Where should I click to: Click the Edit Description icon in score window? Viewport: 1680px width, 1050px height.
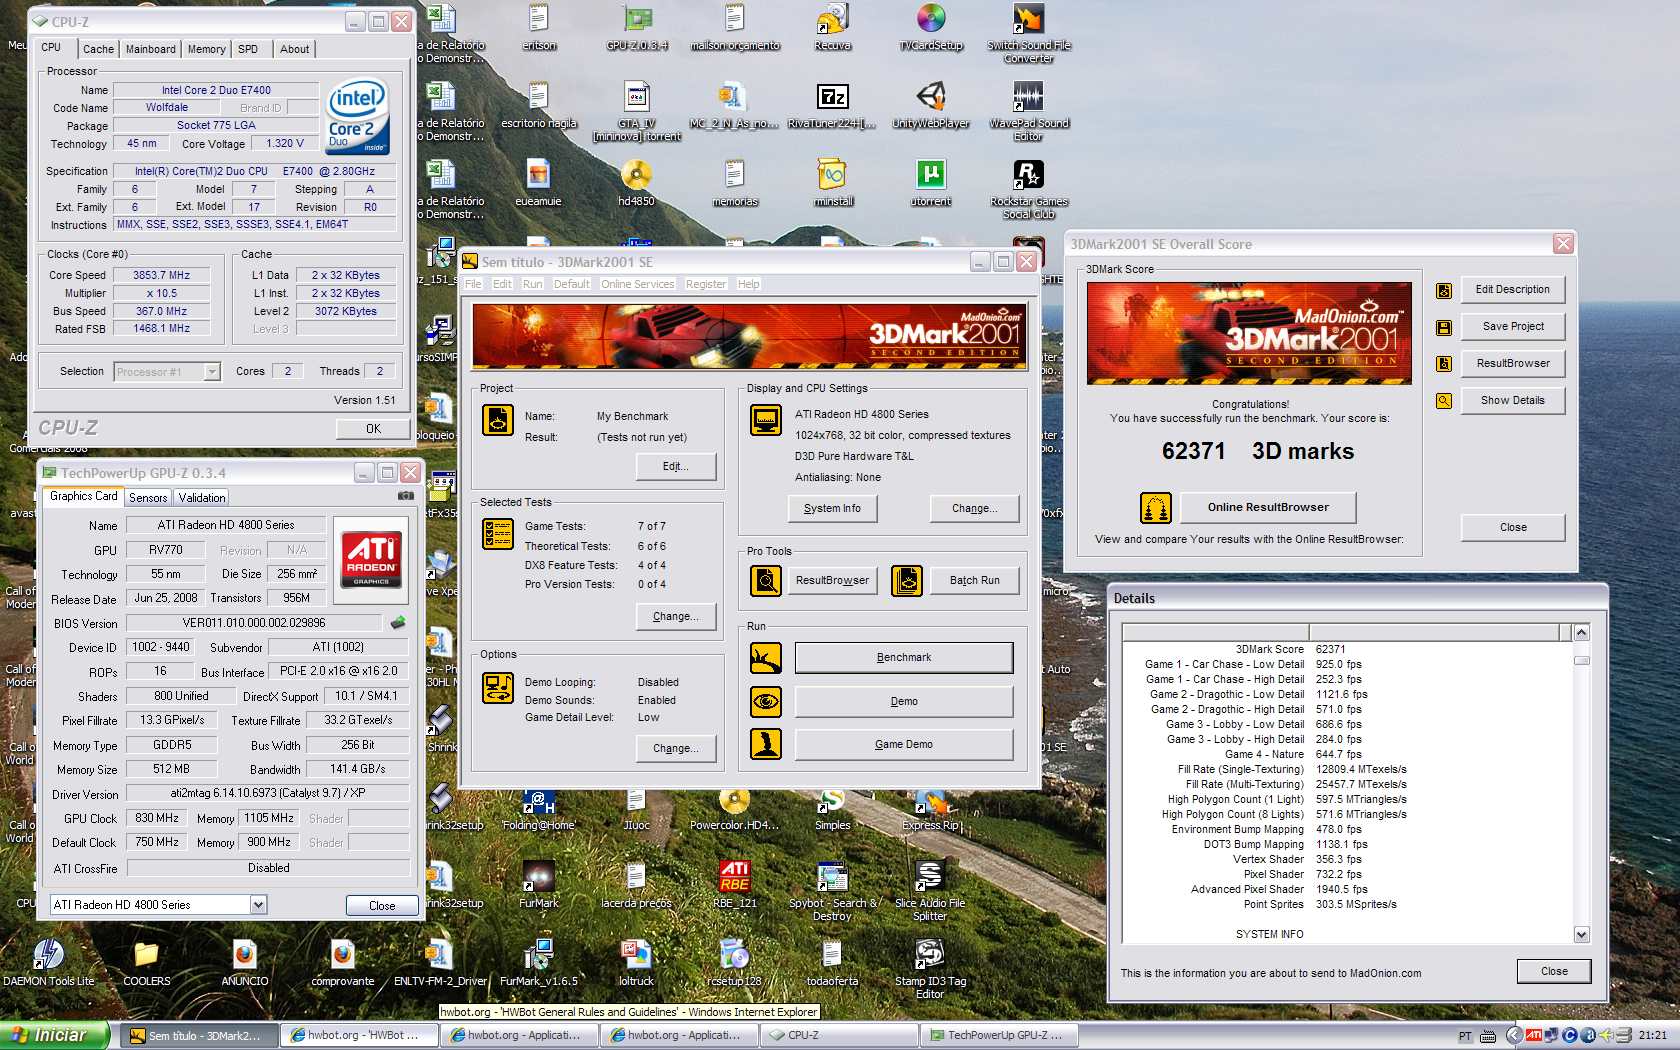pos(1443,290)
